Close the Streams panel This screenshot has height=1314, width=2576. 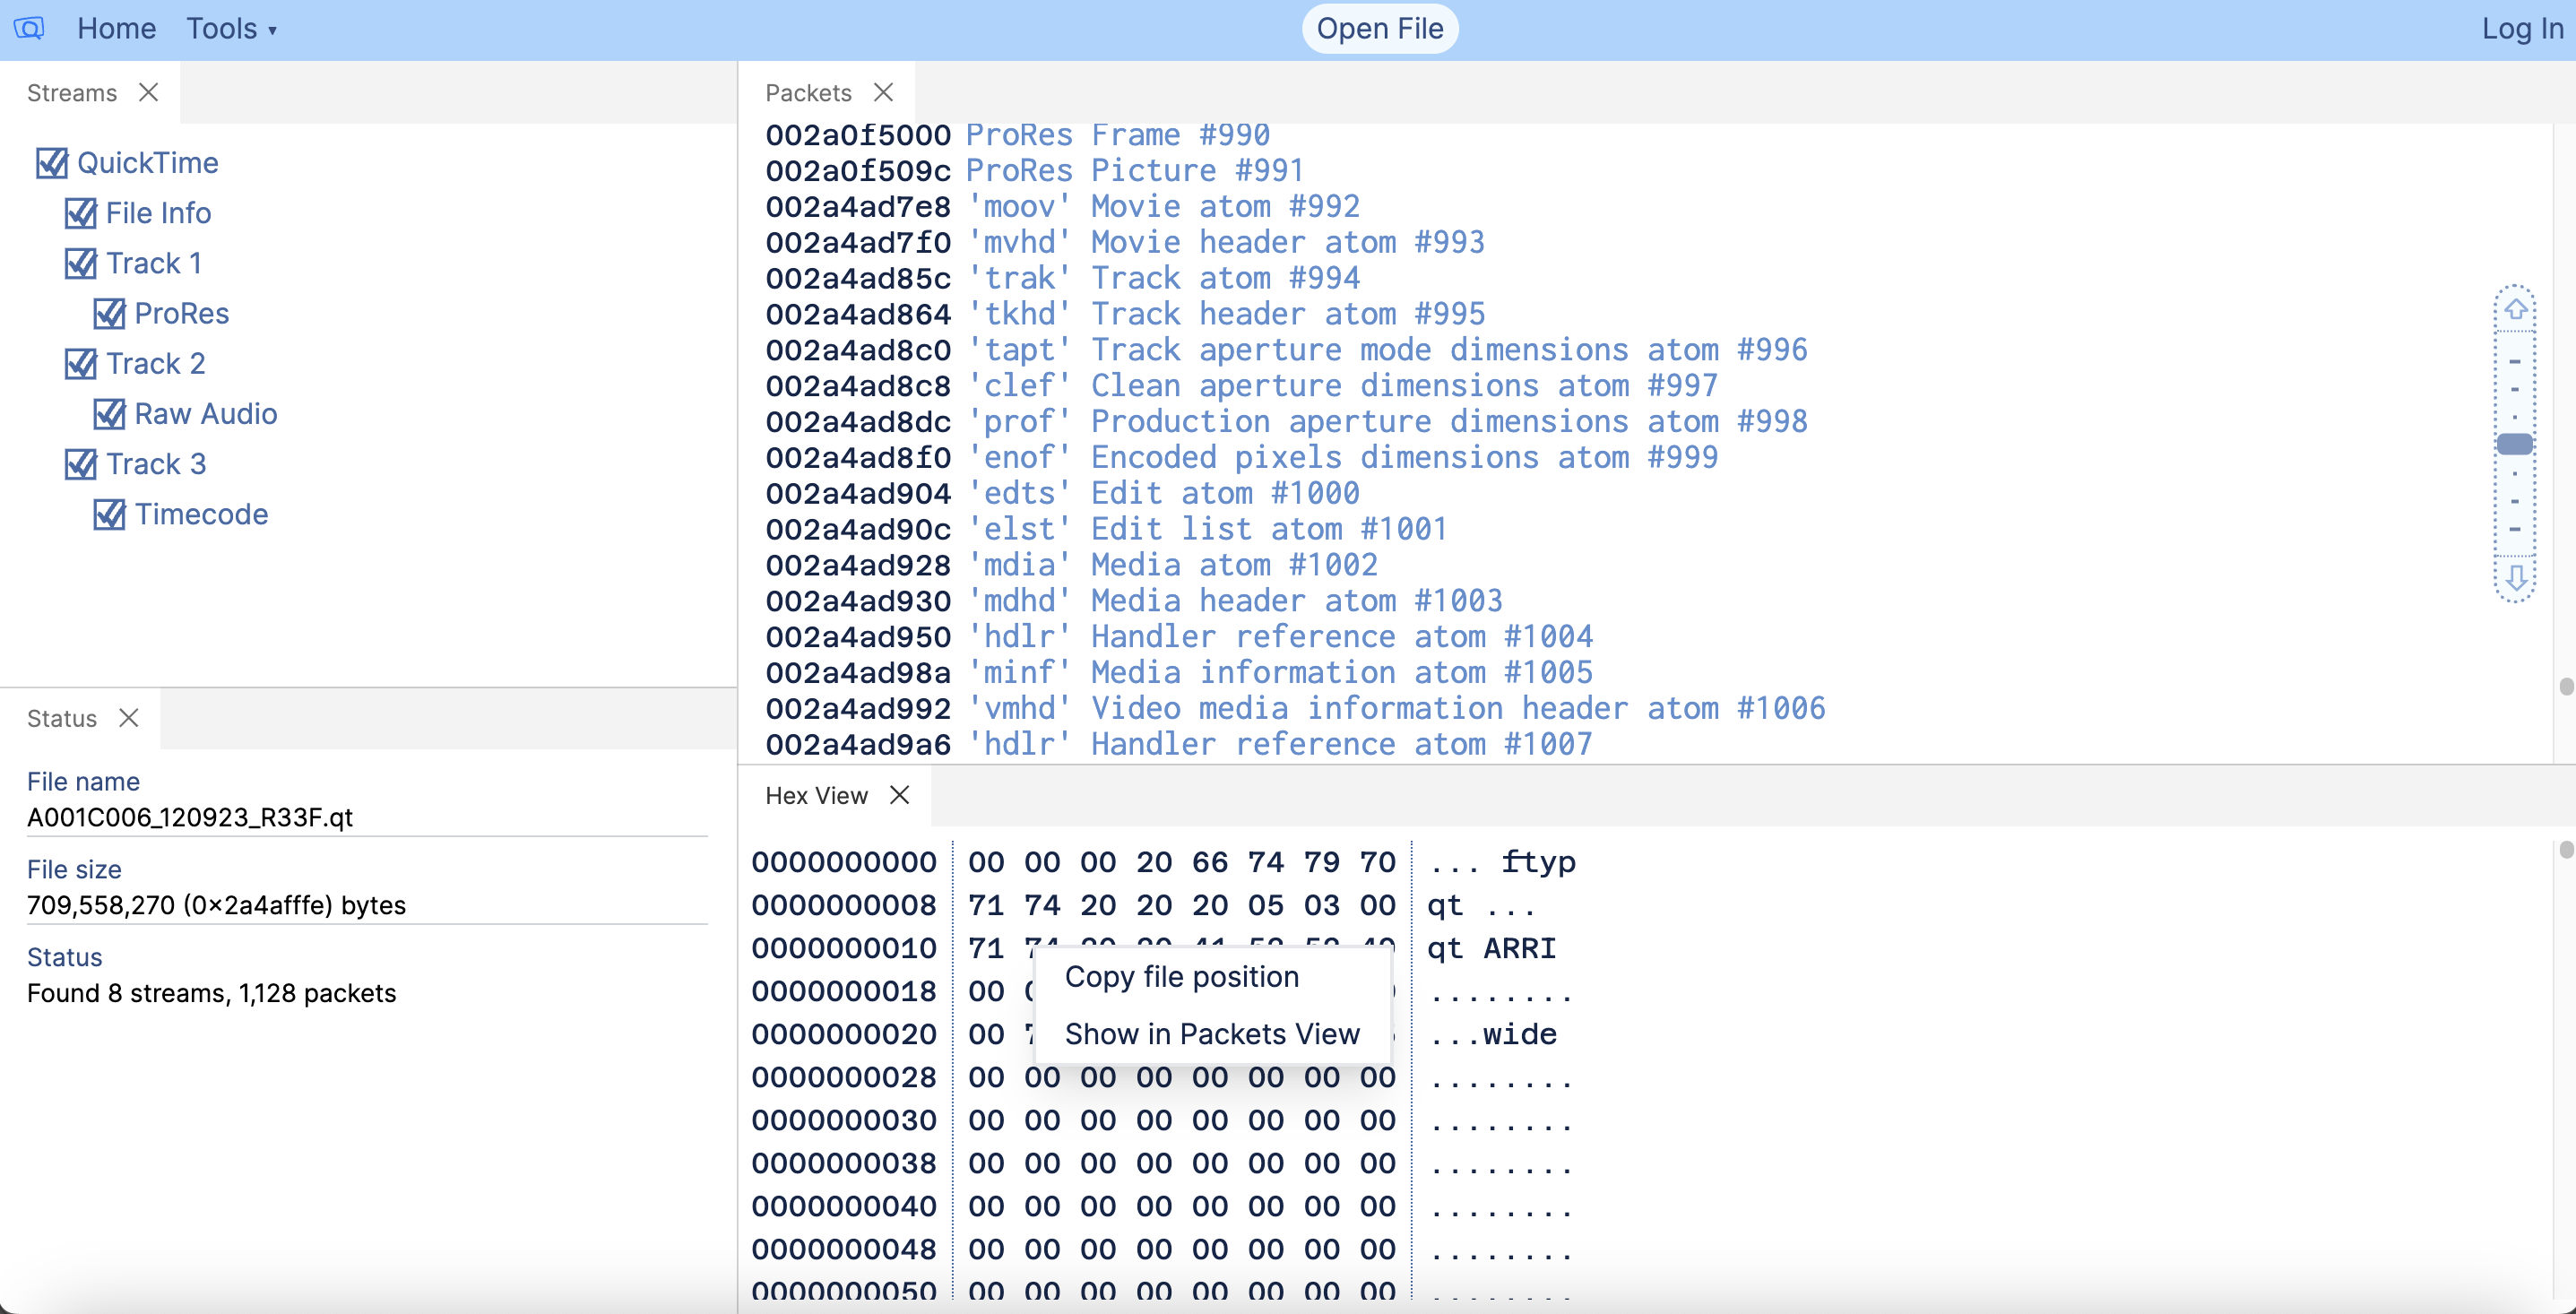[150, 92]
